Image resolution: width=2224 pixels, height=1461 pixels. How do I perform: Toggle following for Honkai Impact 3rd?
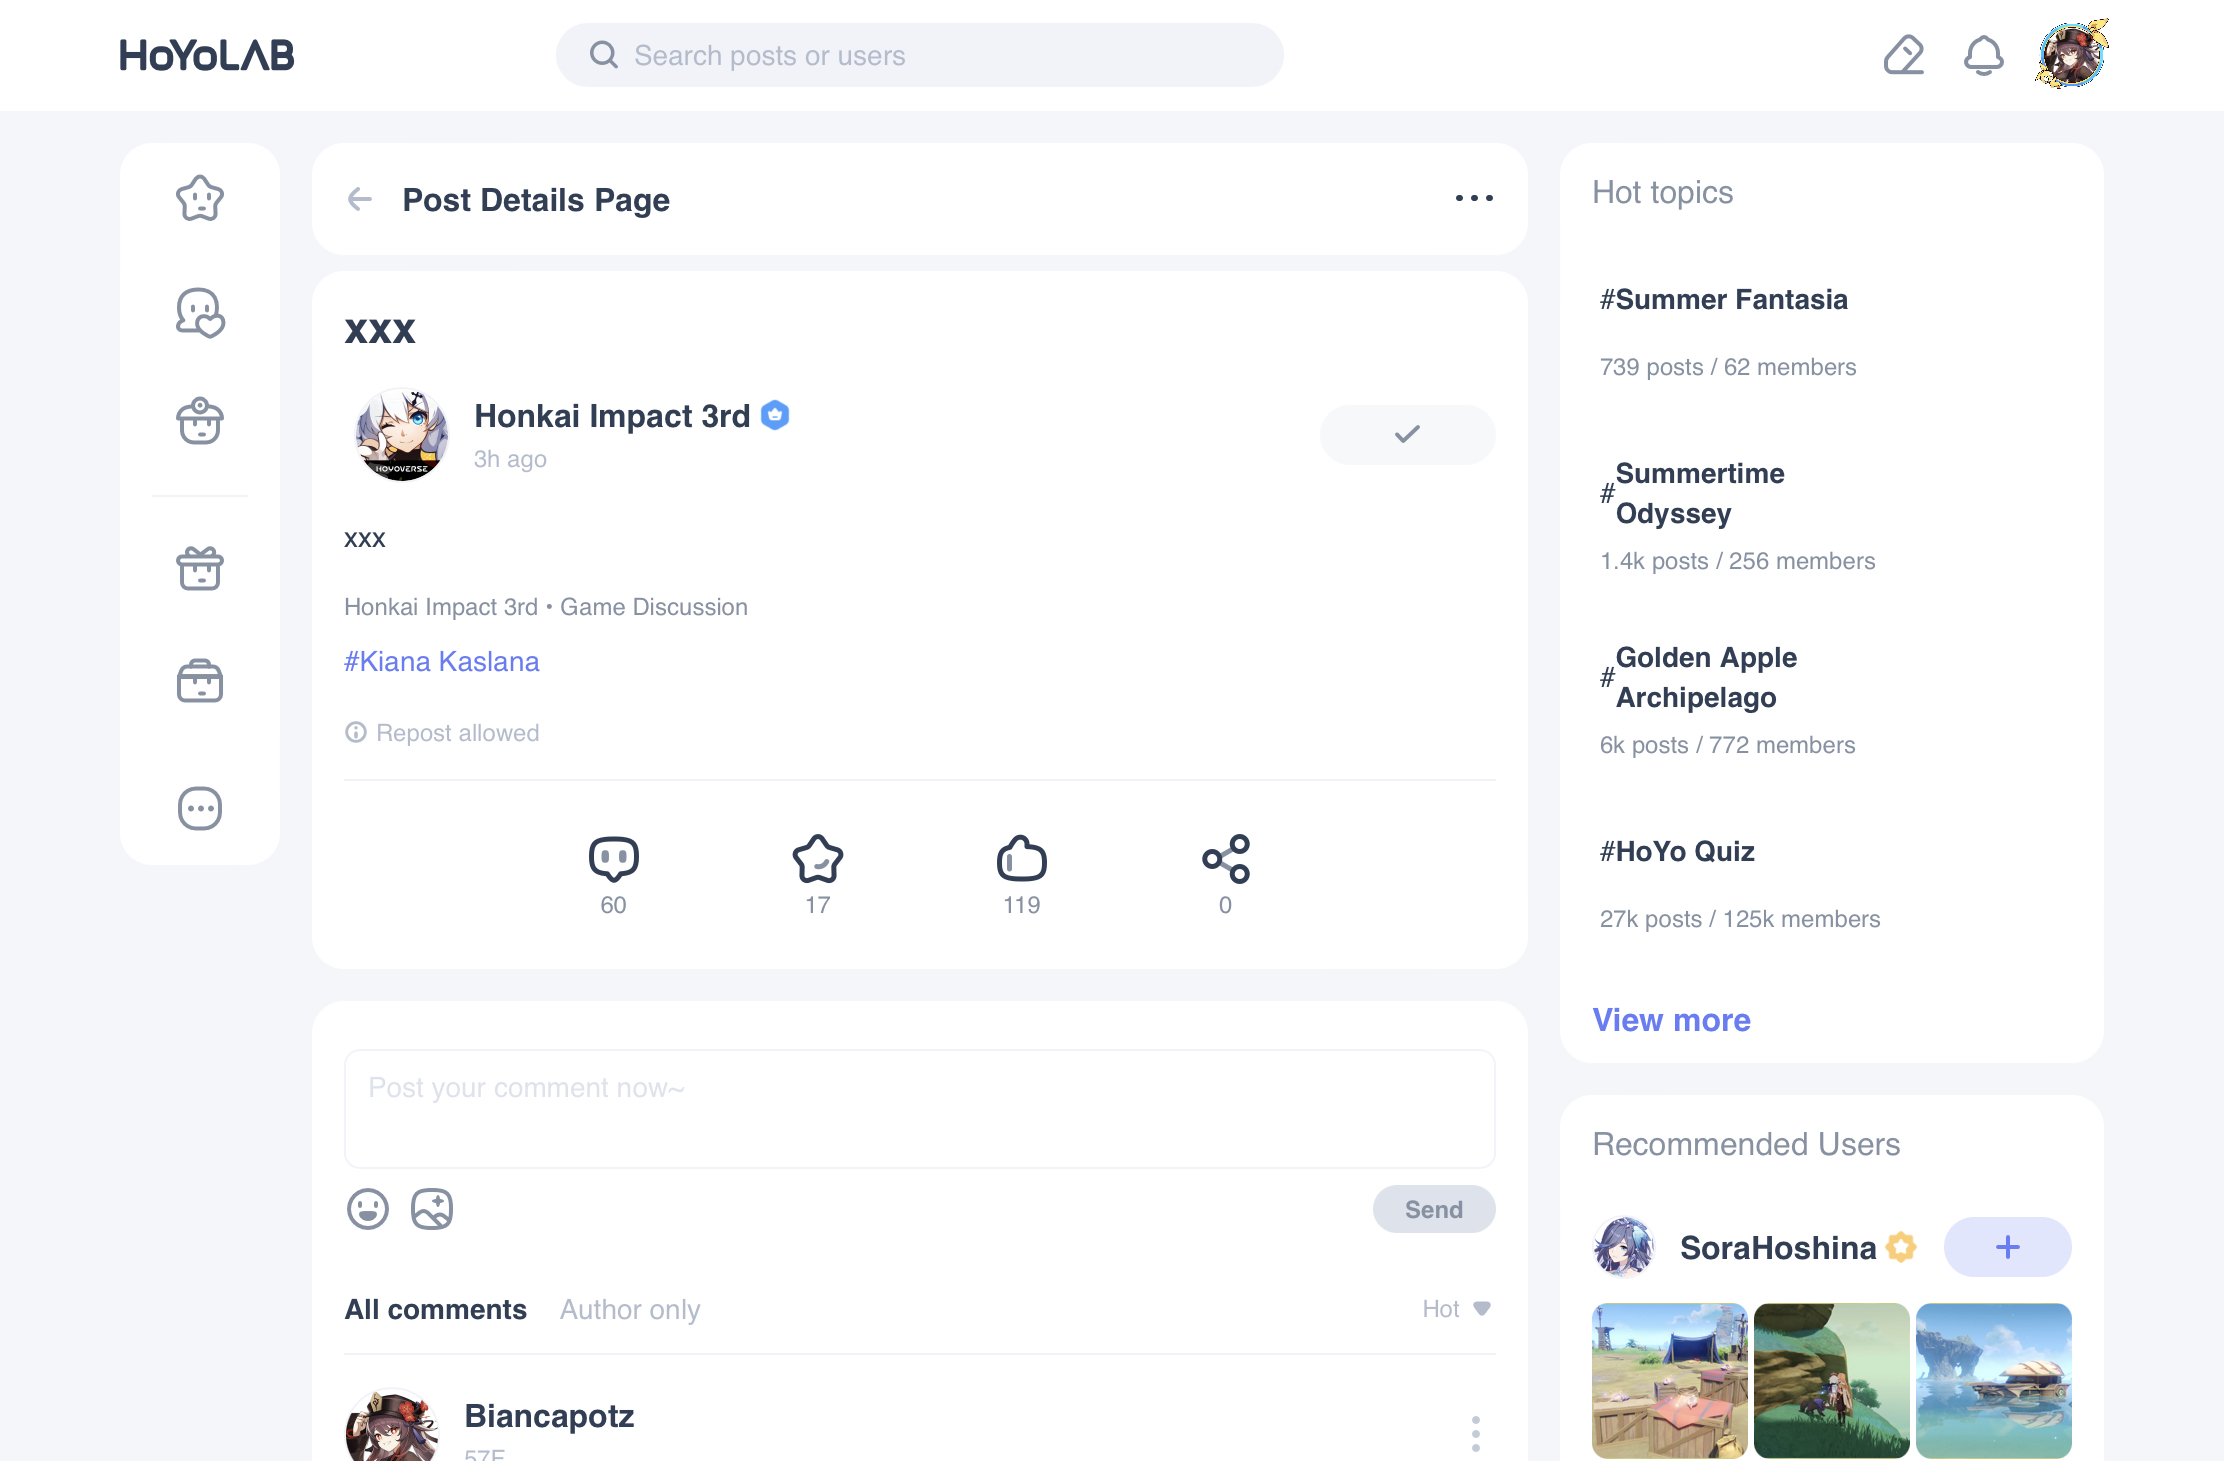click(x=1407, y=434)
